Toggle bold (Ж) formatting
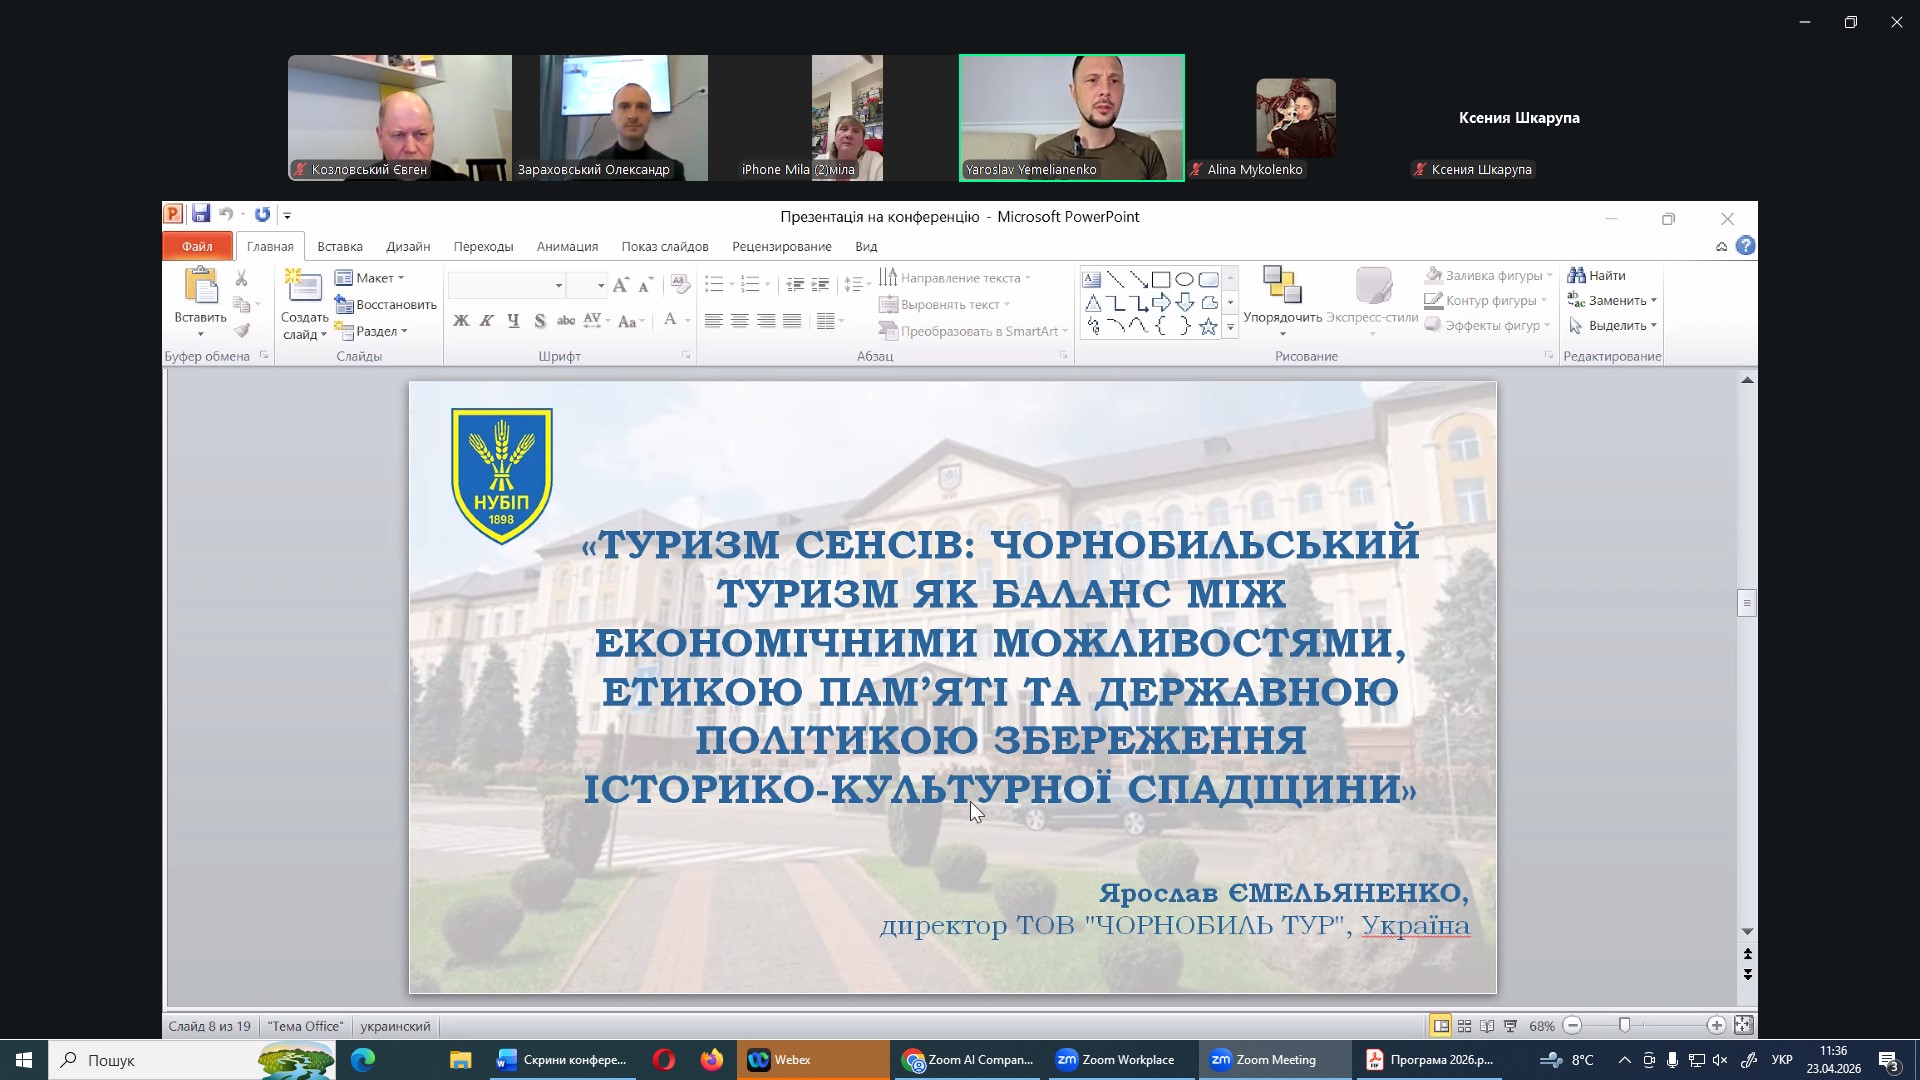Screen dimensions: 1920x1080 (461, 321)
